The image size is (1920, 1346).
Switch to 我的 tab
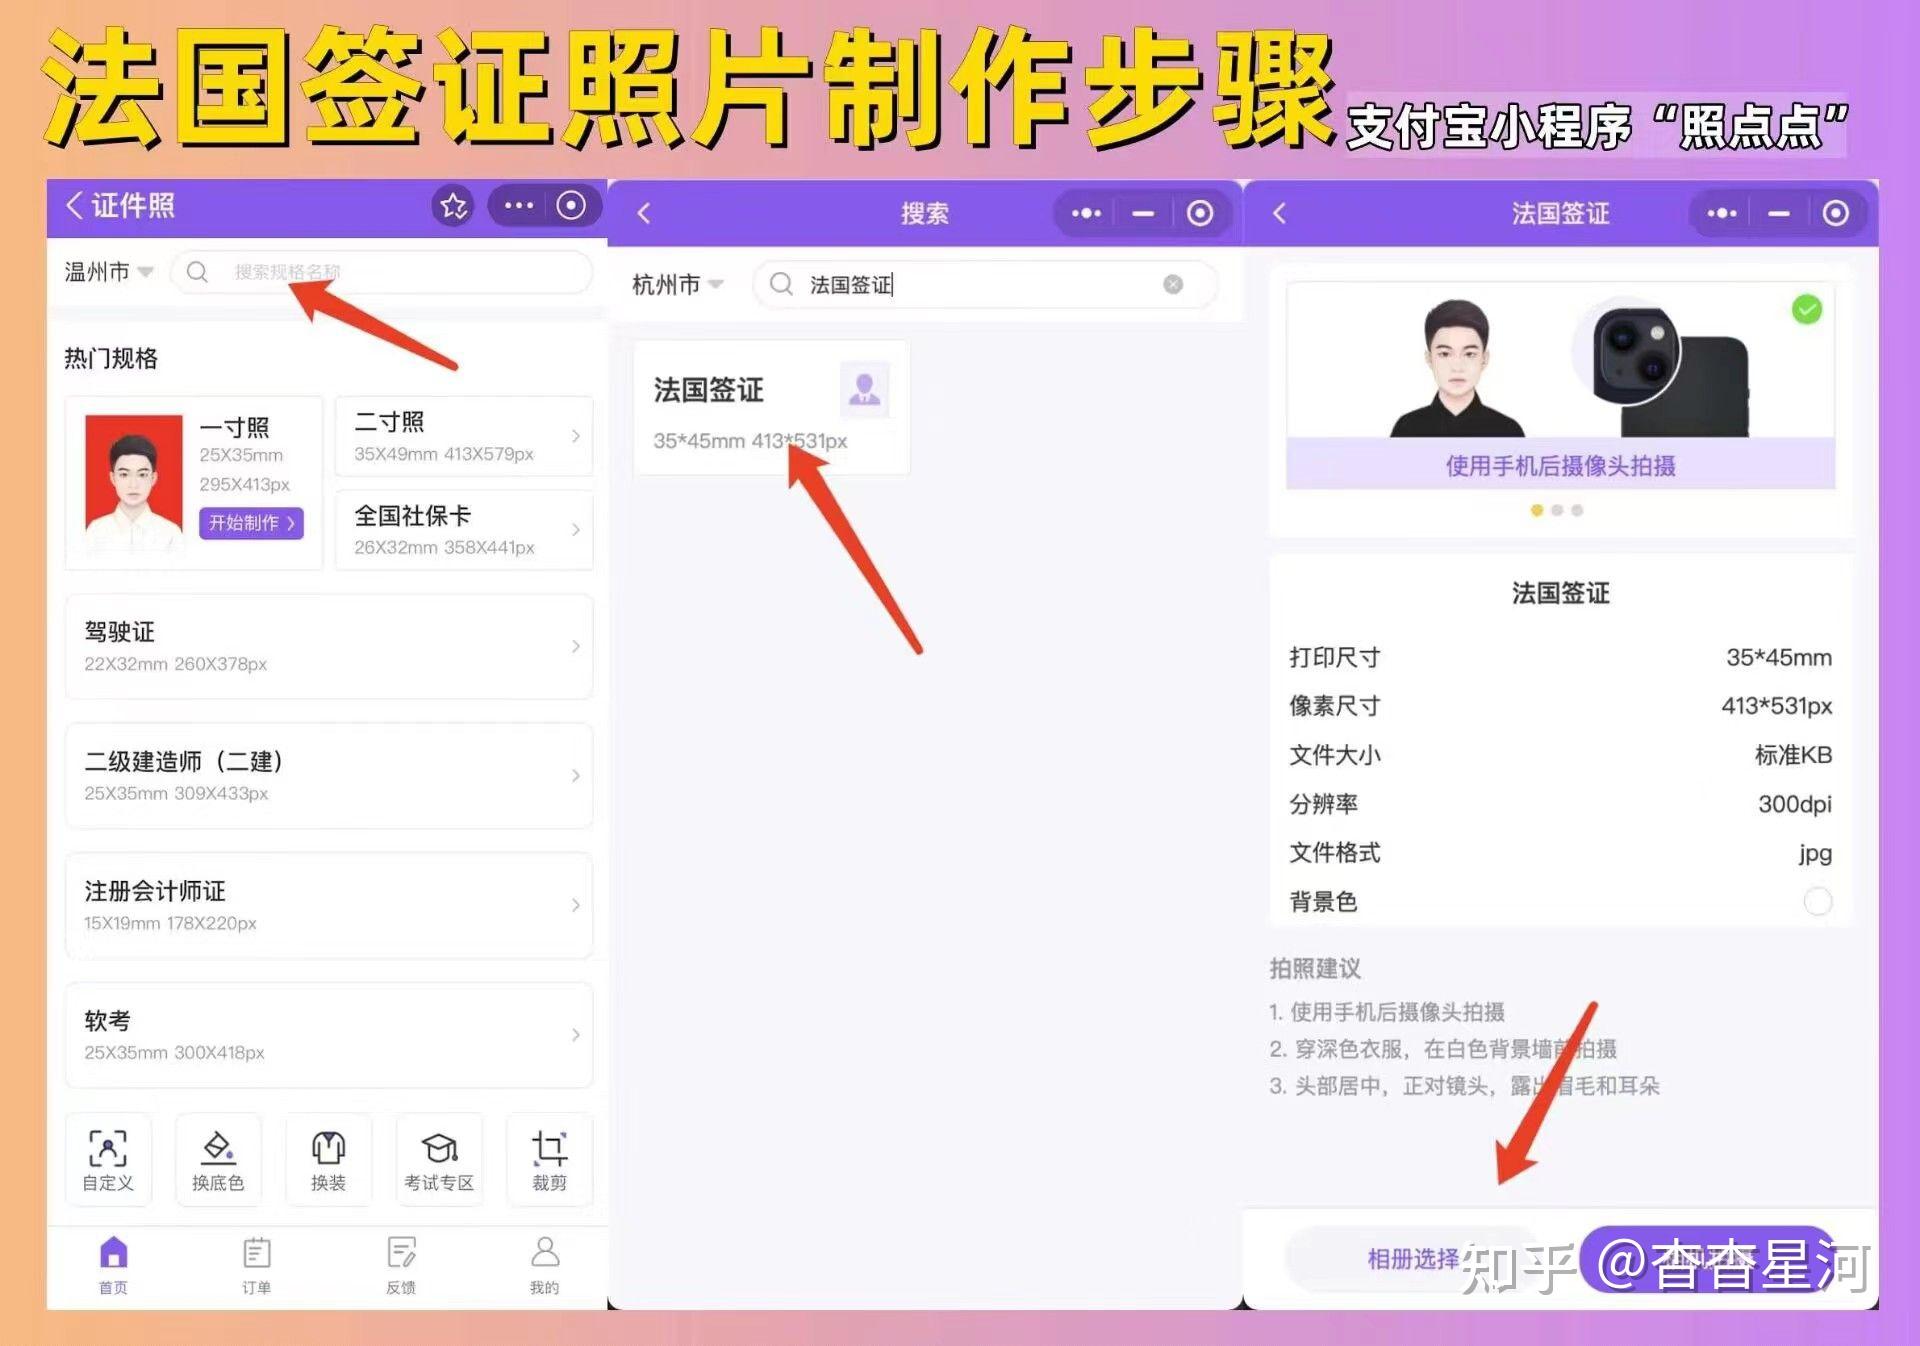click(x=545, y=1265)
